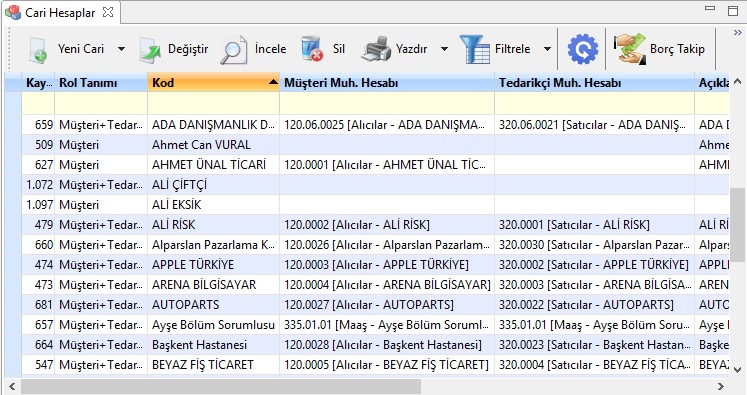This screenshot has width=747, height=395.
Task: Expand the Filtrele dropdown arrow
Action: click(x=547, y=49)
